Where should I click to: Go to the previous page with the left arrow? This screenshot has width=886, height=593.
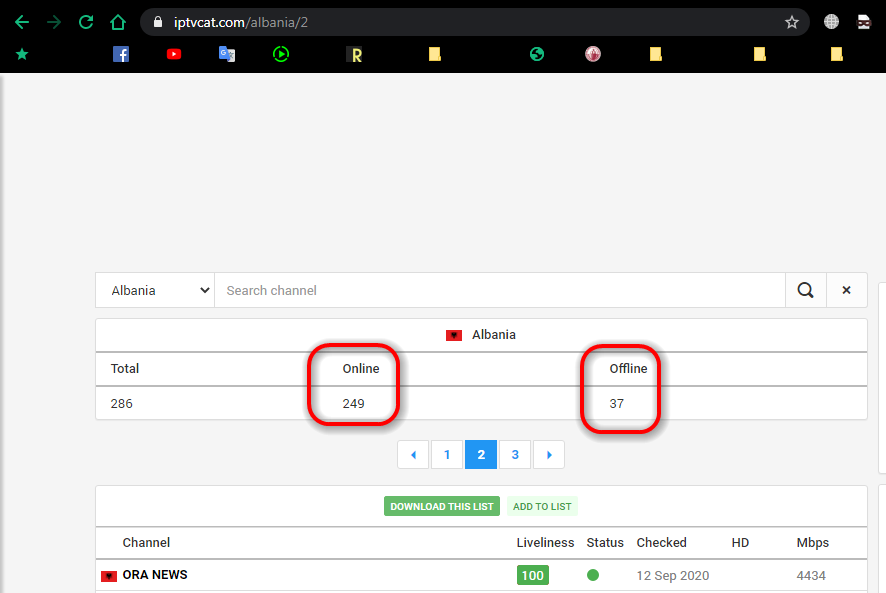click(x=413, y=454)
